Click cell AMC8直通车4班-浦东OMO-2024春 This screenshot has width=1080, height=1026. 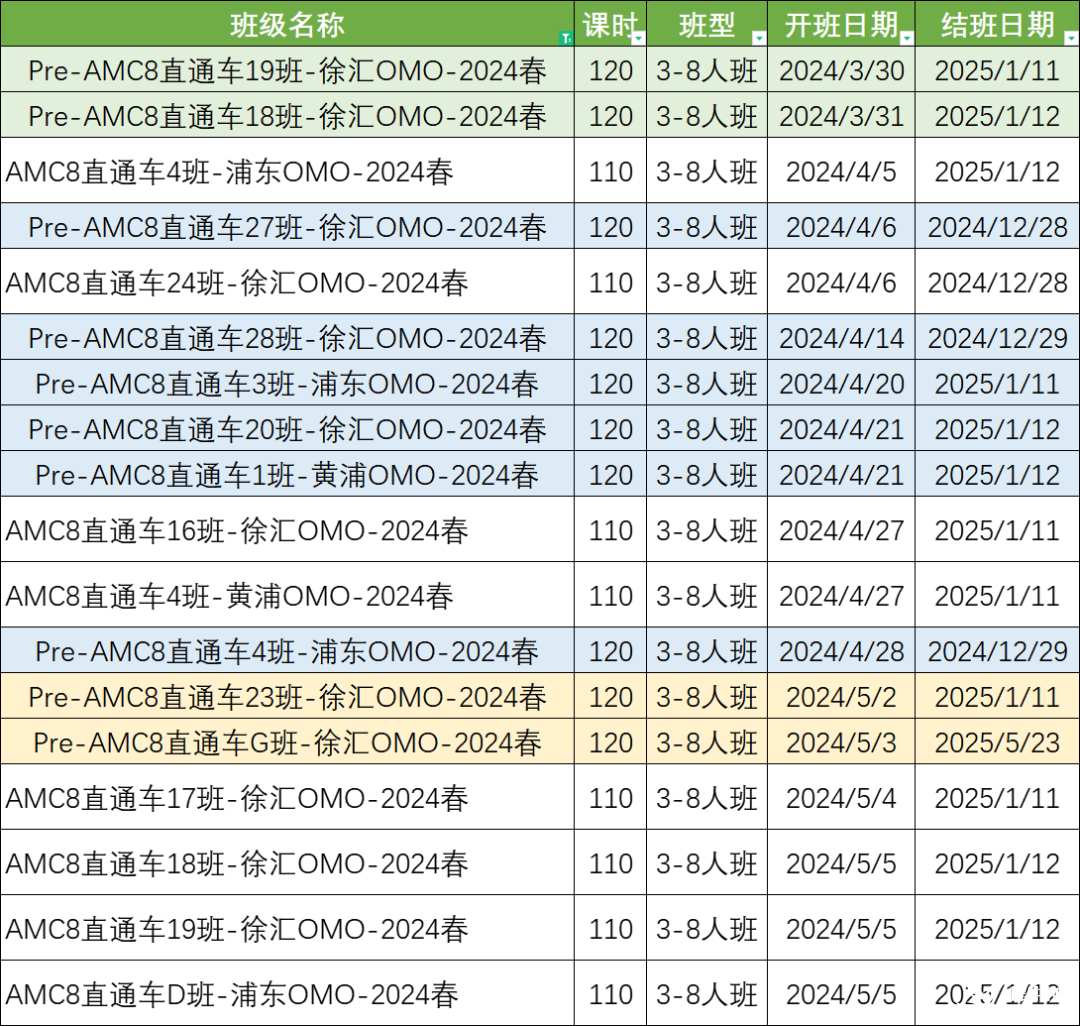(287, 171)
